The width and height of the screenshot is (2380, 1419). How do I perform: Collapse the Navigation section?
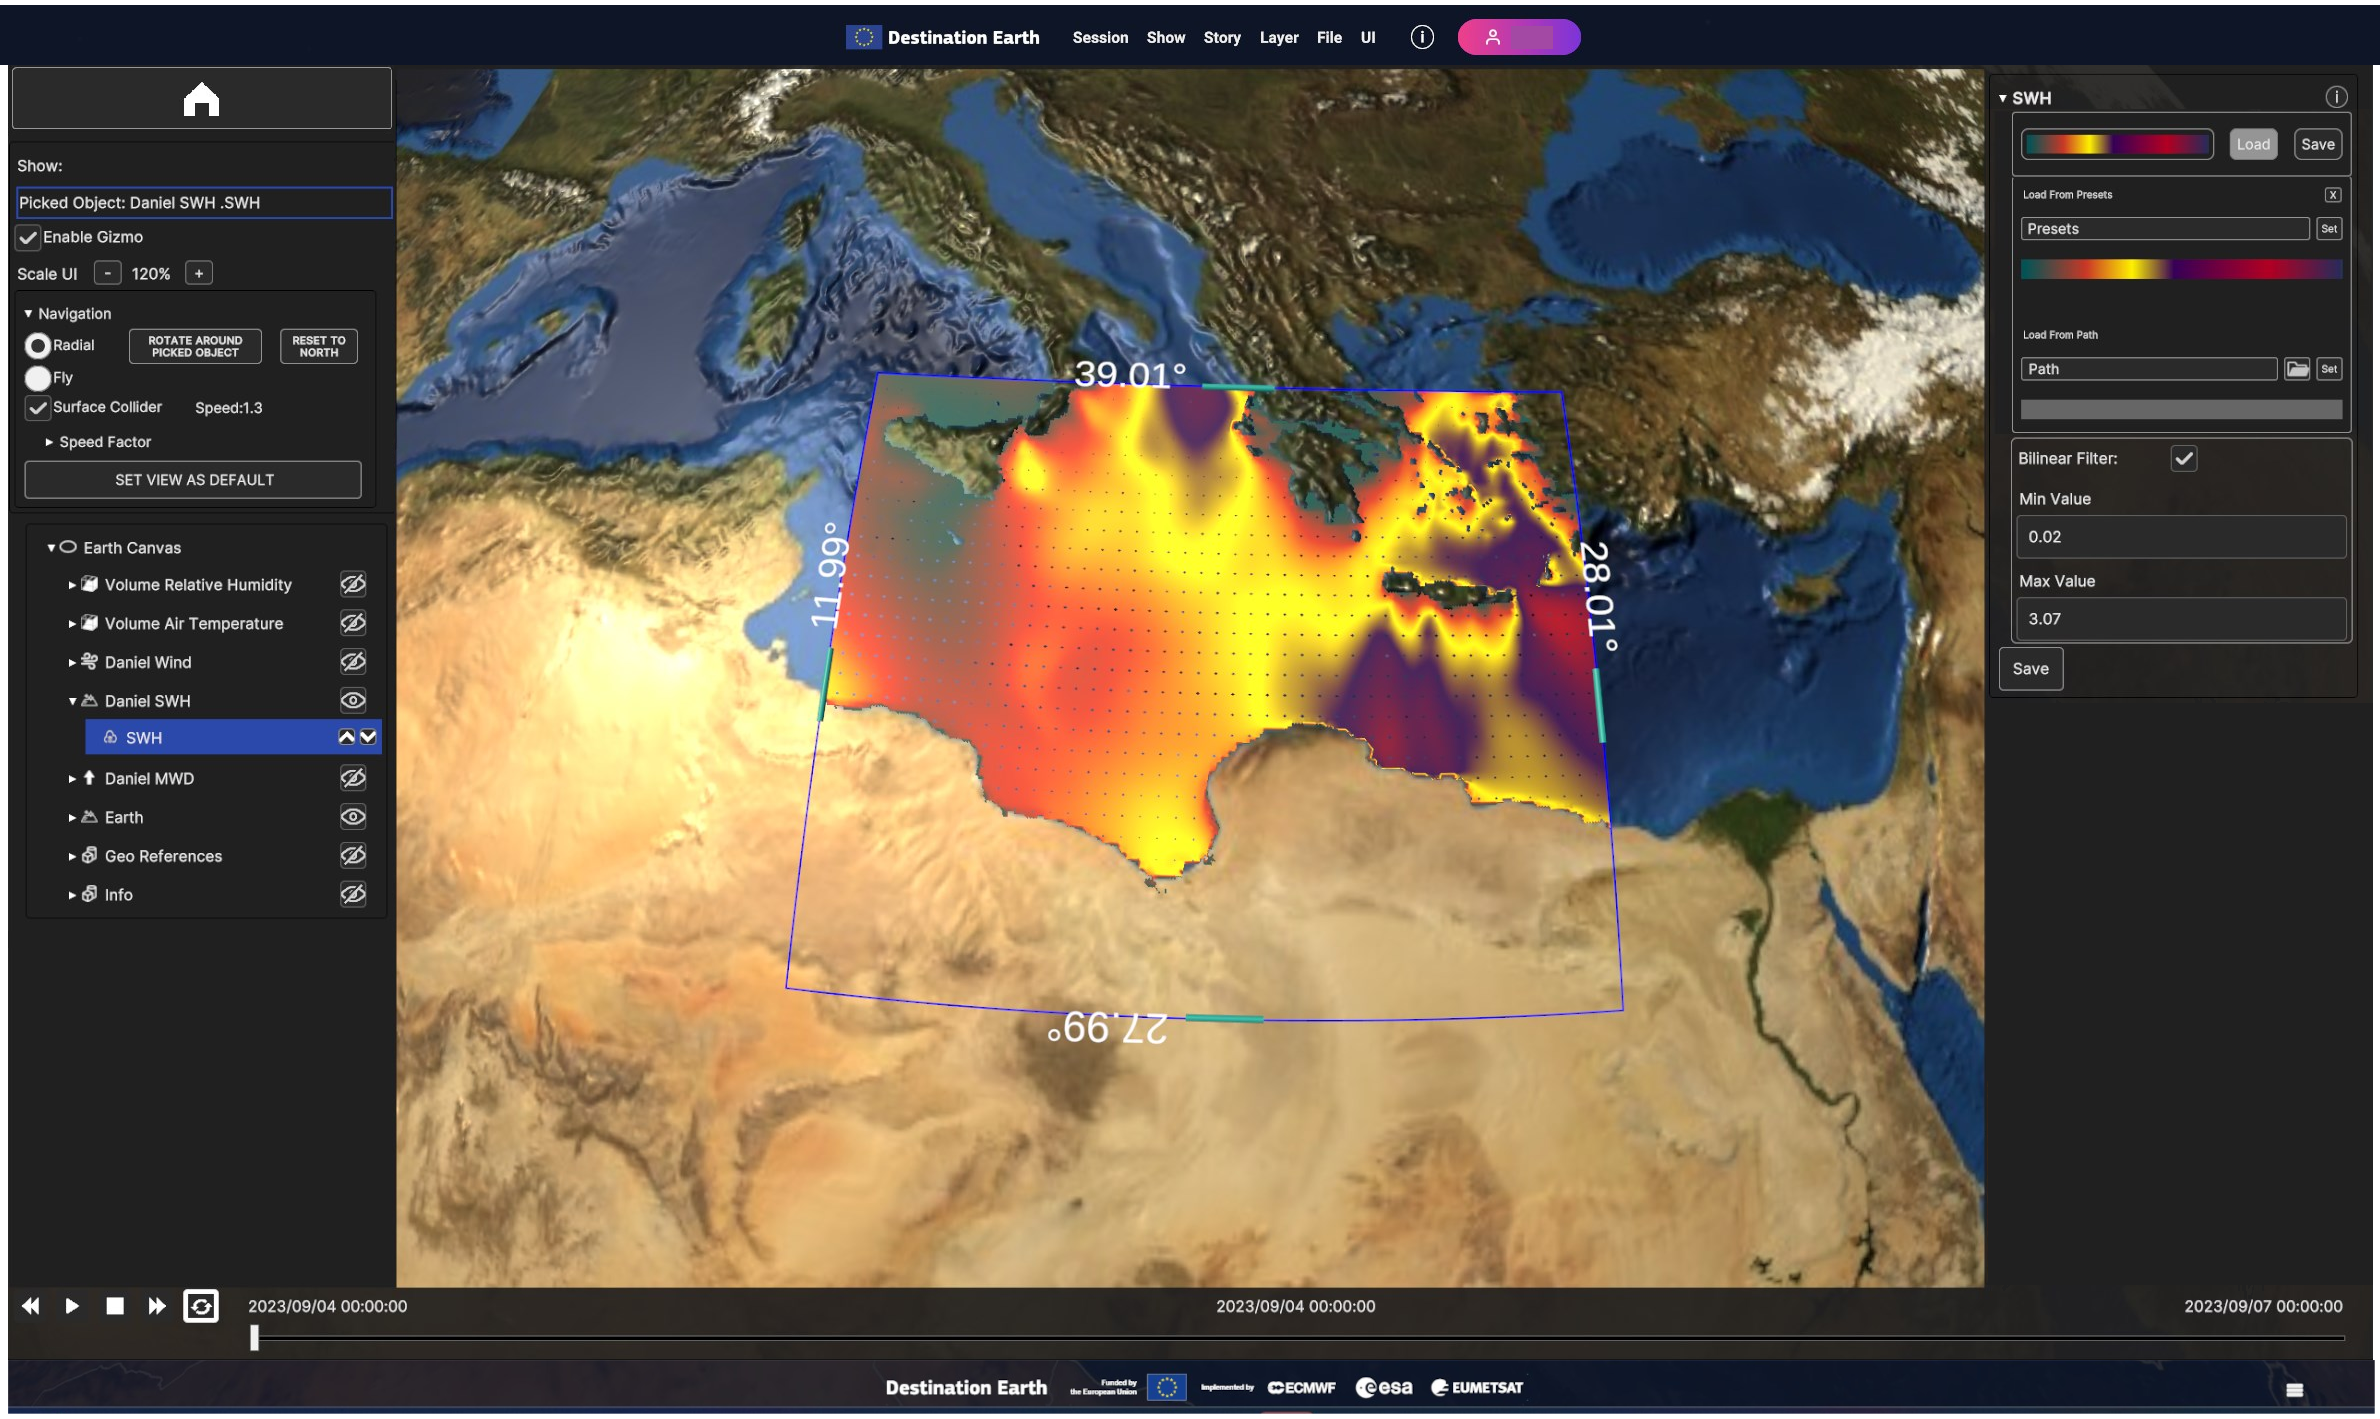(x=28, y=314)
